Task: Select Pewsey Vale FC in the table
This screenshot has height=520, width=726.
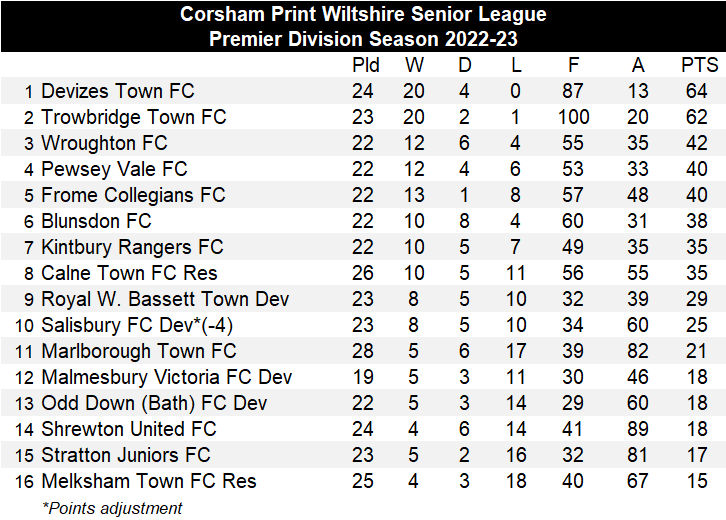Action: (114, 169)
